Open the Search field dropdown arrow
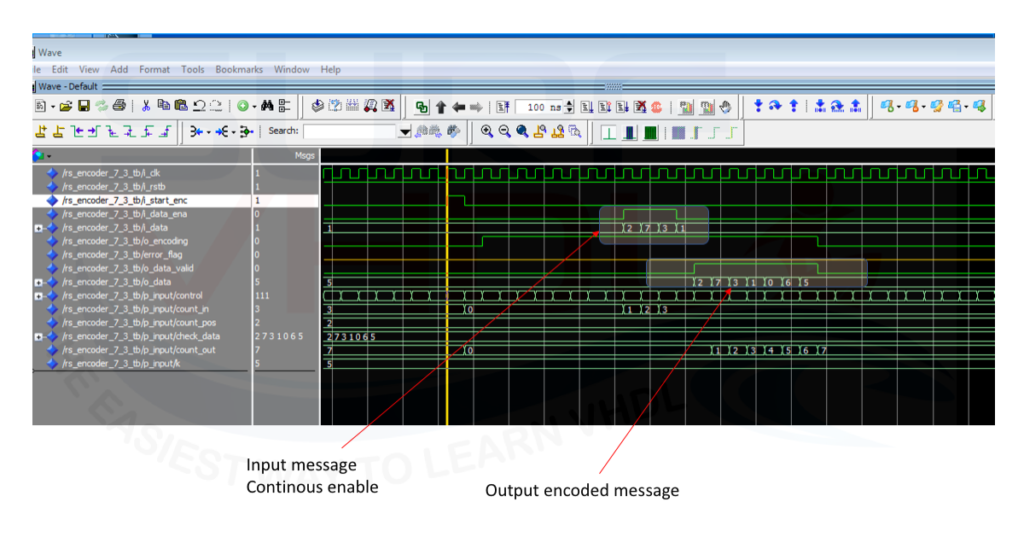This screenshot has height=537, width=1024. coord(405,132)
